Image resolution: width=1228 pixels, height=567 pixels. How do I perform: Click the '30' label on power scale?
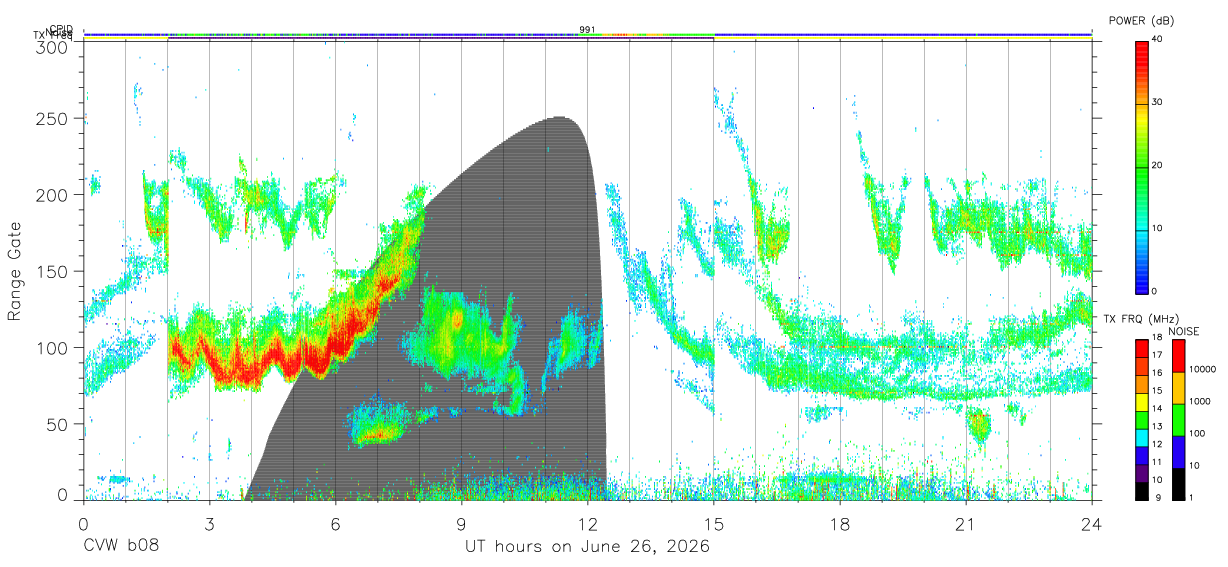[x=1157, y=103]
